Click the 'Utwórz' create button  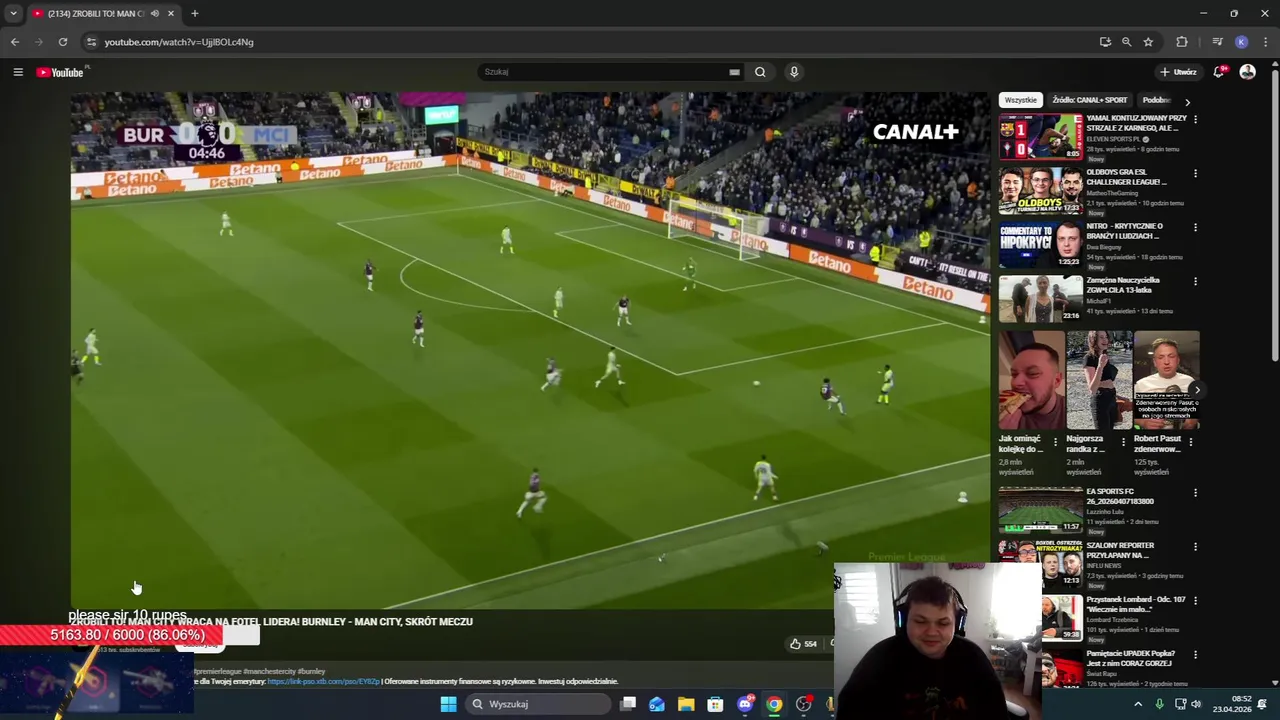pos(1178,72)
